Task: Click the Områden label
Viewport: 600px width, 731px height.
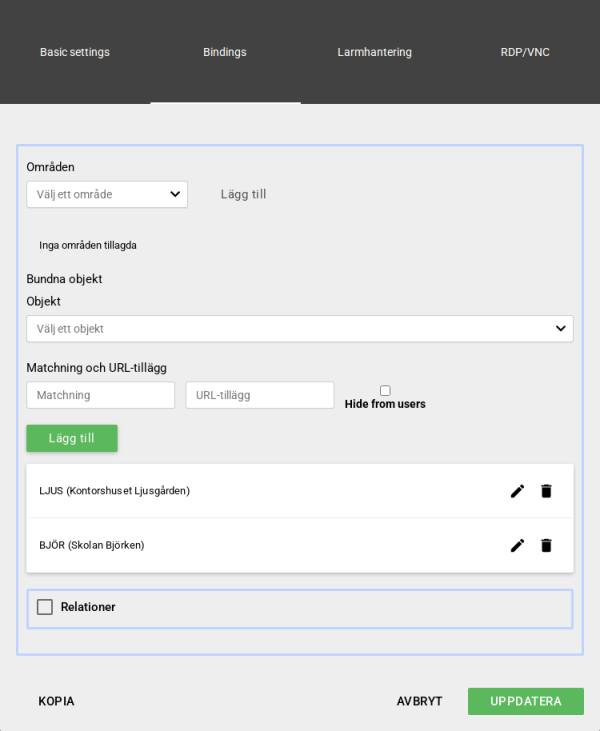Action: (x=50, y=167)
